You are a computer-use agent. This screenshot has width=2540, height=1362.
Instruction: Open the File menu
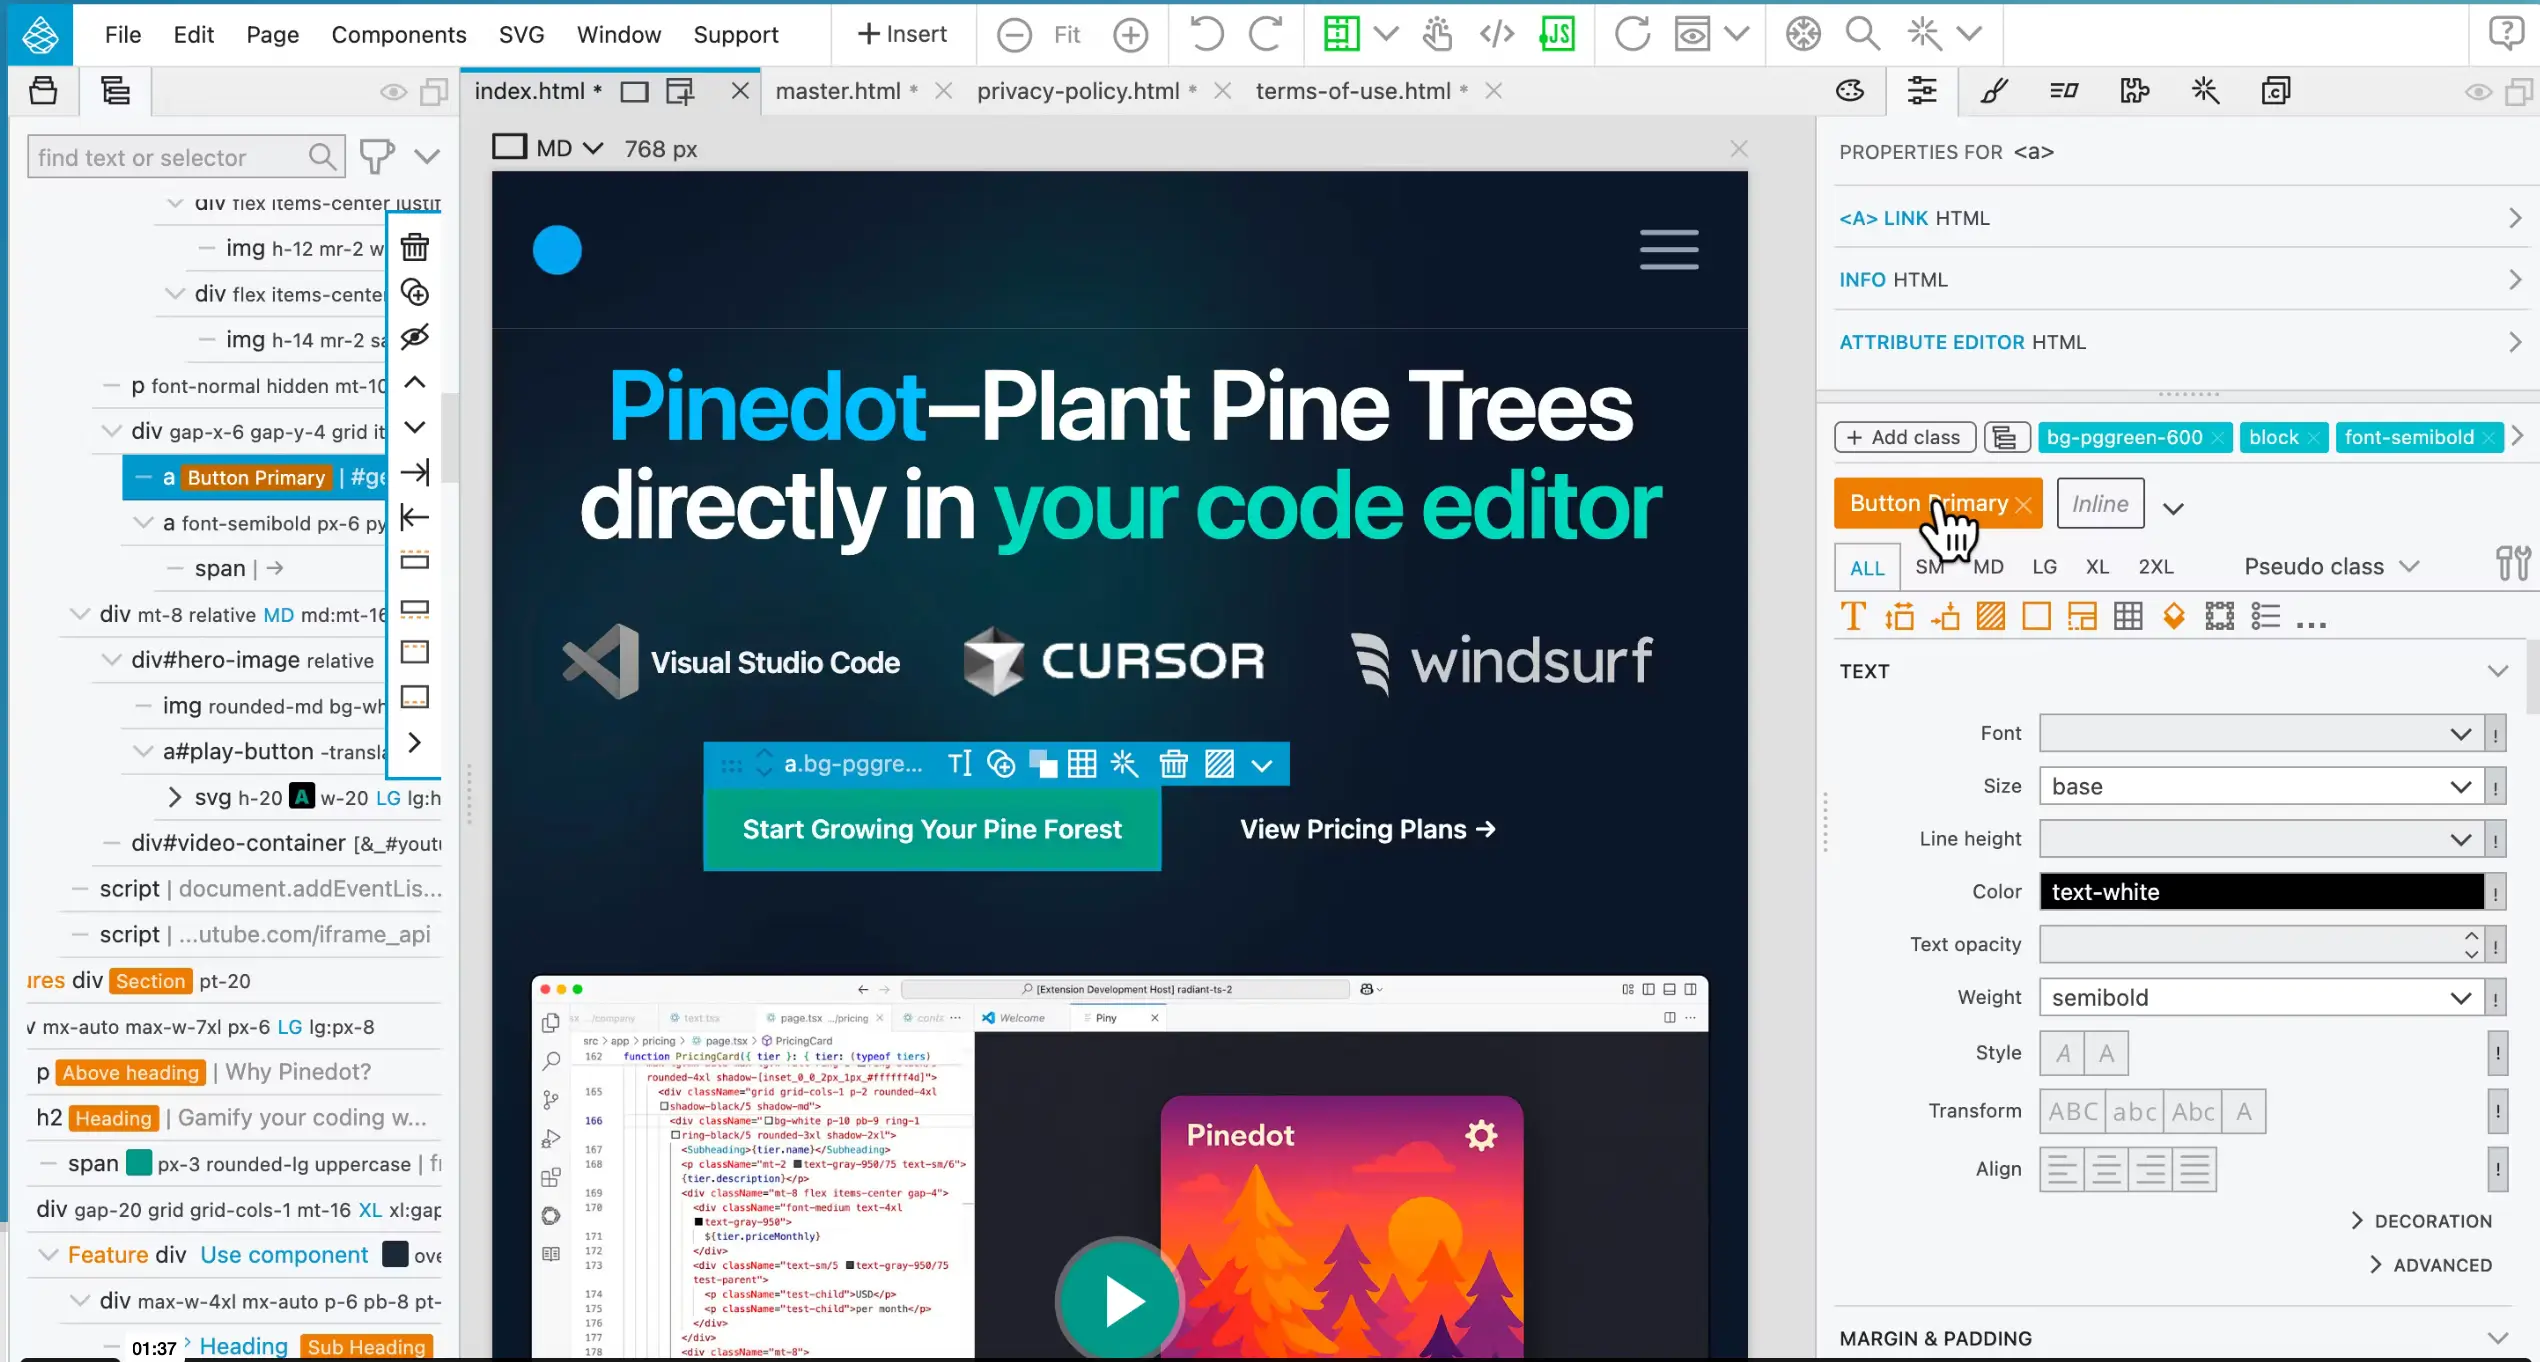click(122, 35)
